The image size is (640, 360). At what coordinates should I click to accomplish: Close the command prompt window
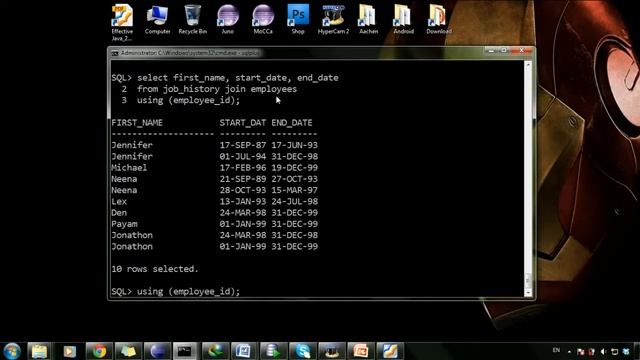(x=522, y=51)
